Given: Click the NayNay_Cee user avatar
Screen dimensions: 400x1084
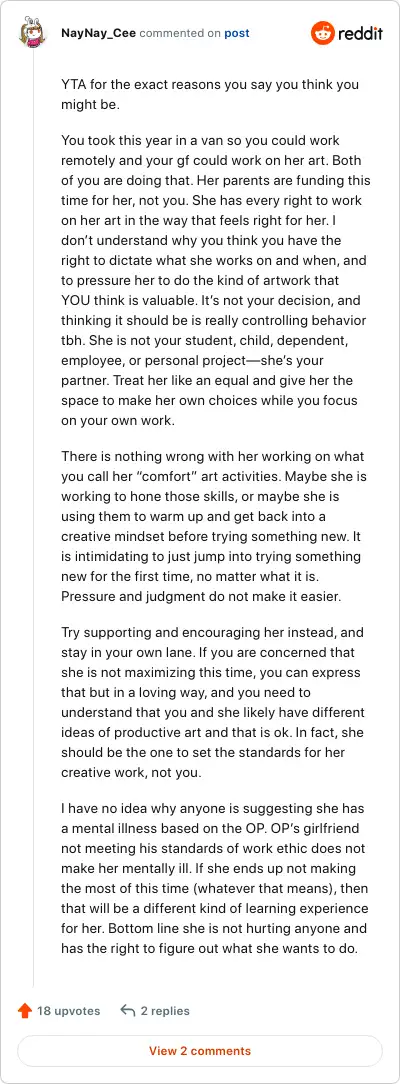Looking at the screenshot, I should coord(32,33).
